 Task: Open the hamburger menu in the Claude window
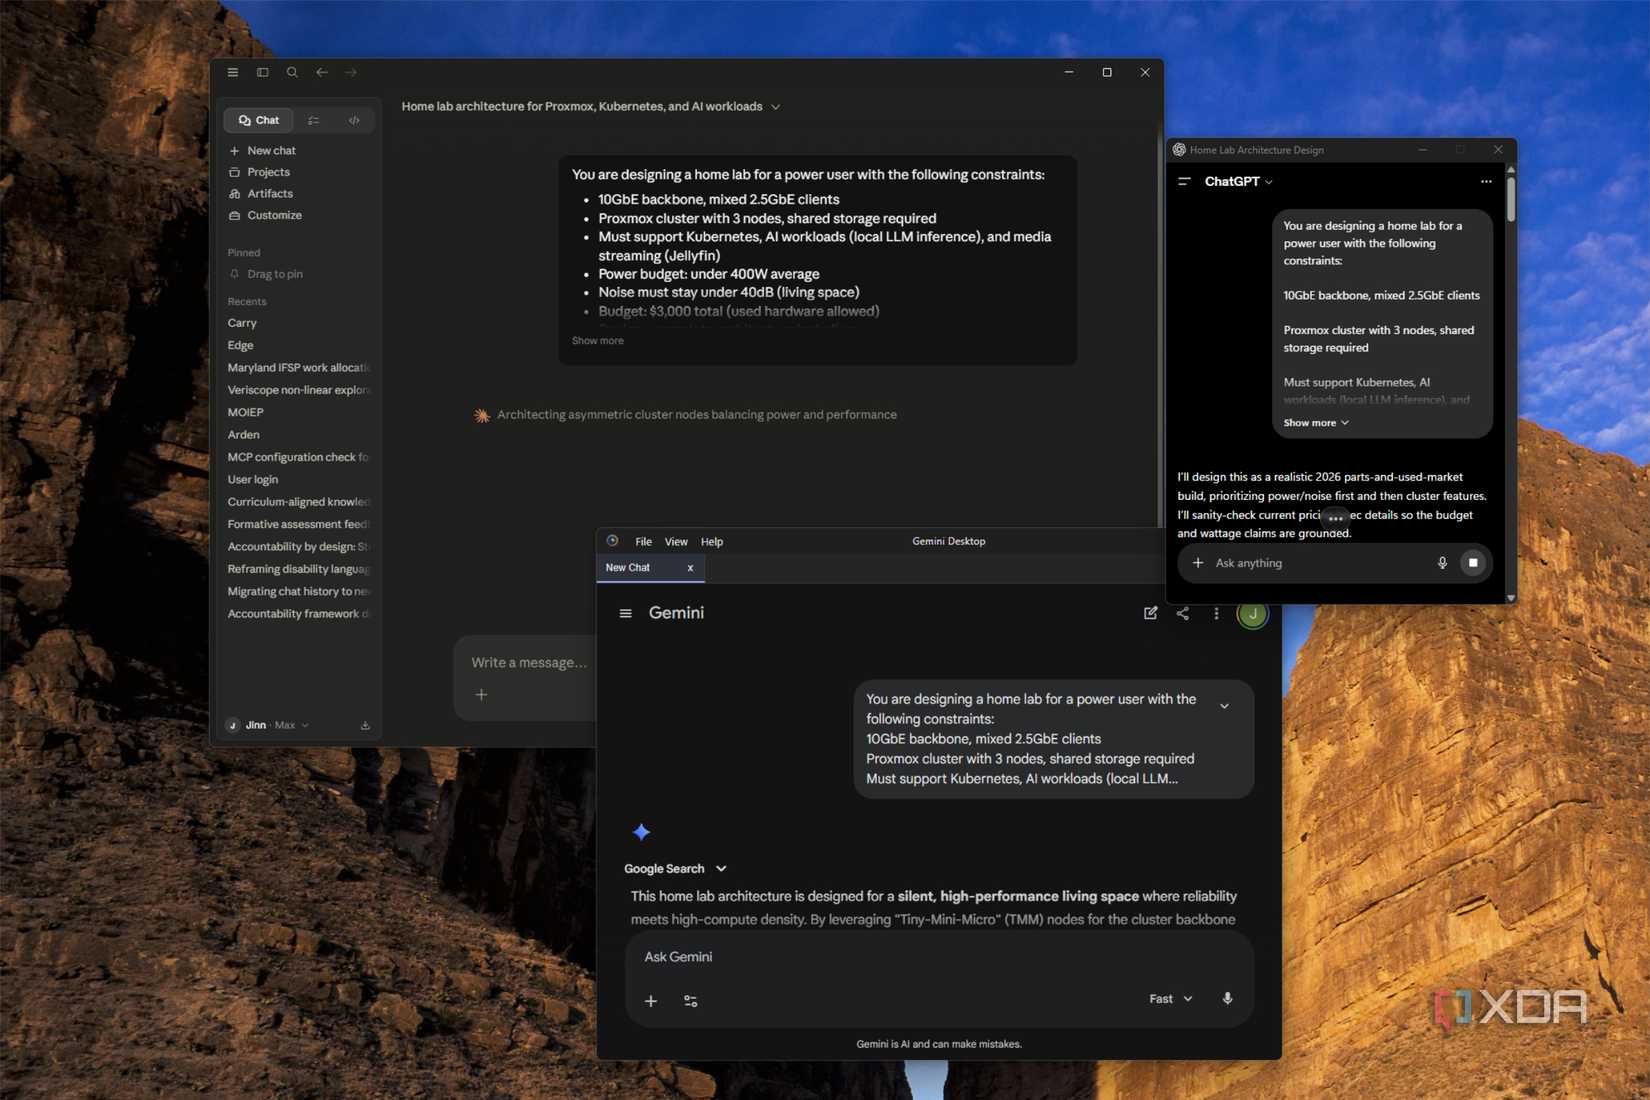tap(233, 72)
